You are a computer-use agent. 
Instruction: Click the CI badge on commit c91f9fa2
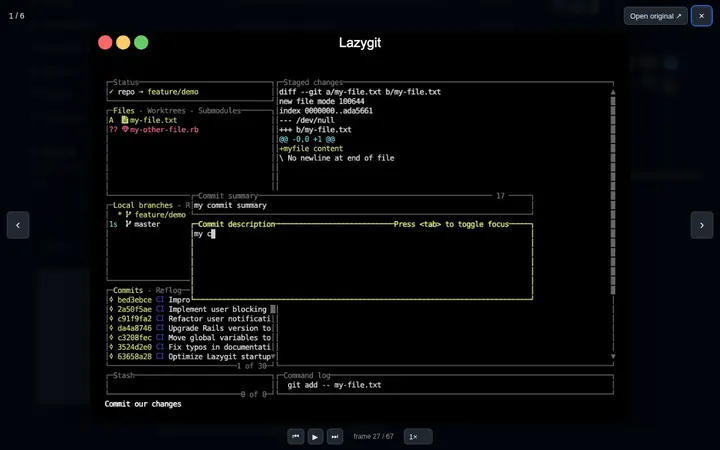click(x=160, y=319)
